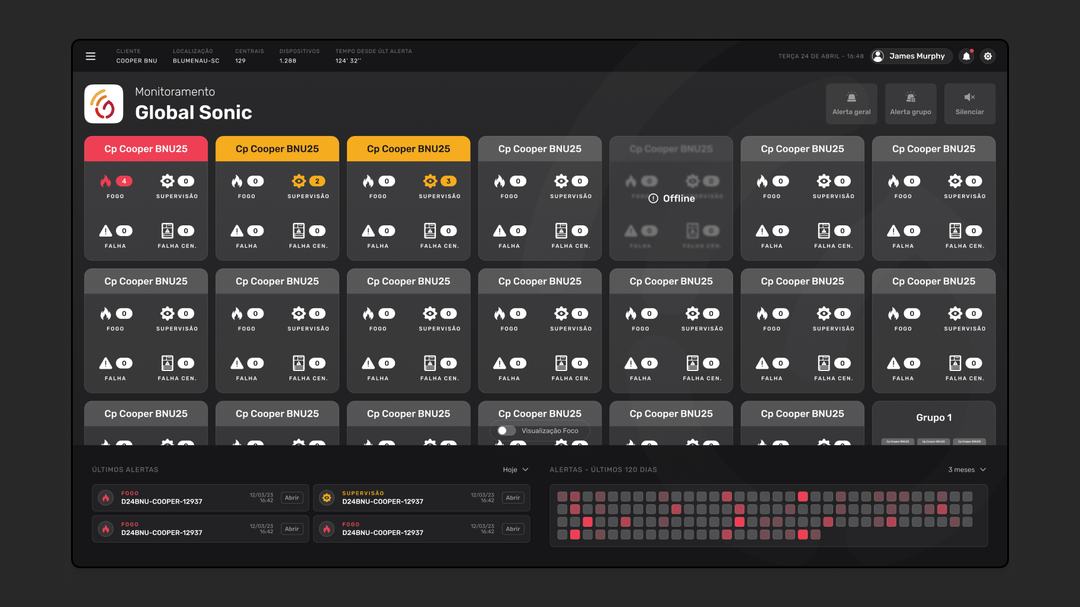Click supervision gear on first yellow card

[x=298, y=181]
